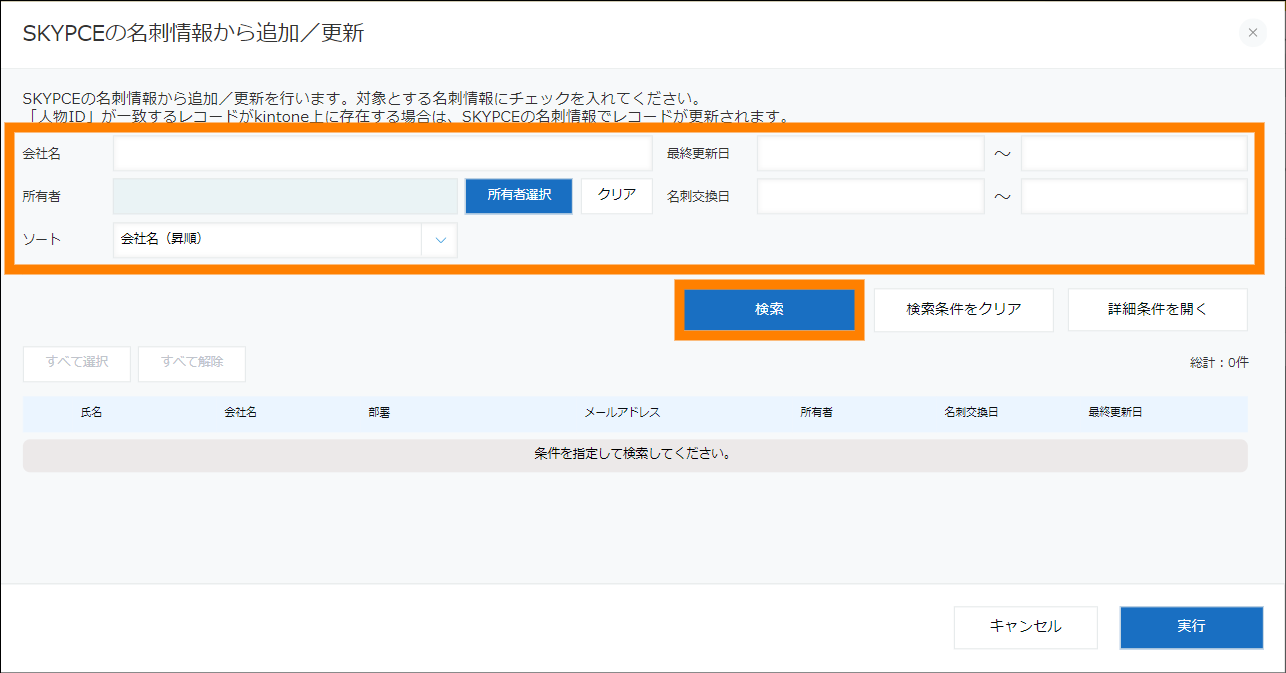Click the すべて選択 button

(77, 363)
